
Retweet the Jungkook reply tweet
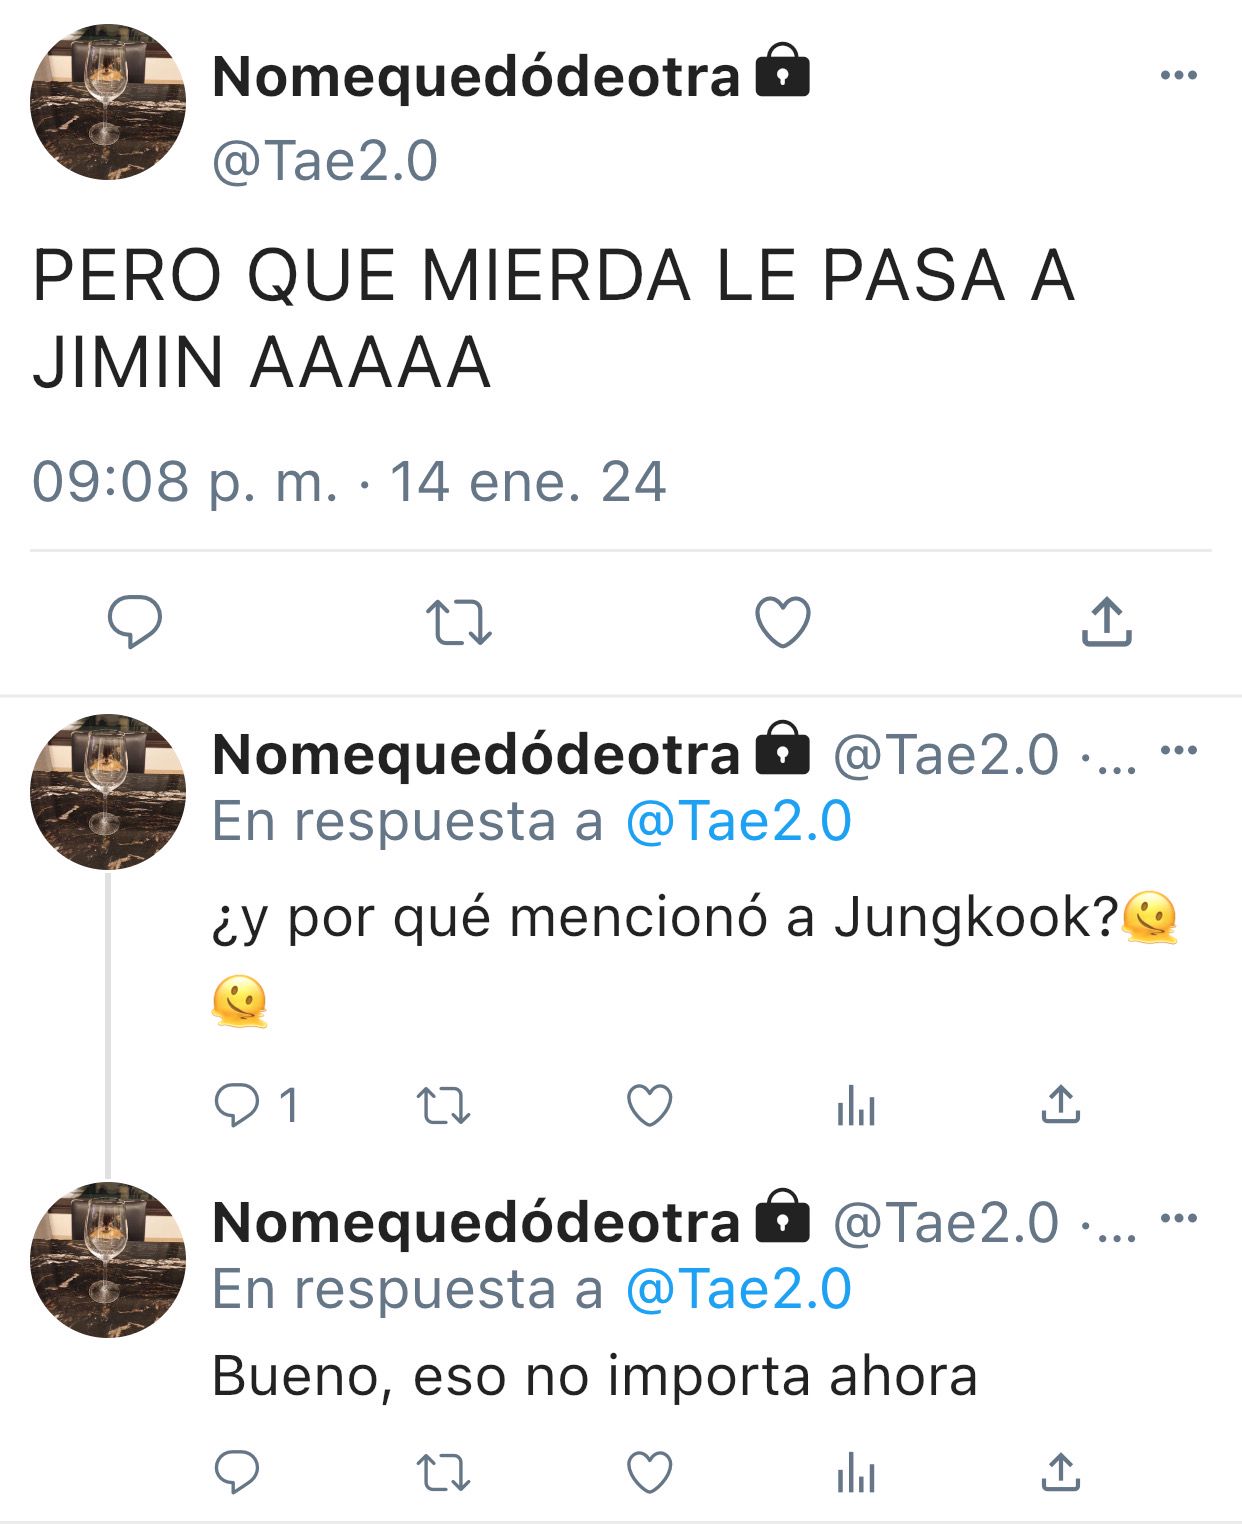pos(443,1106)
